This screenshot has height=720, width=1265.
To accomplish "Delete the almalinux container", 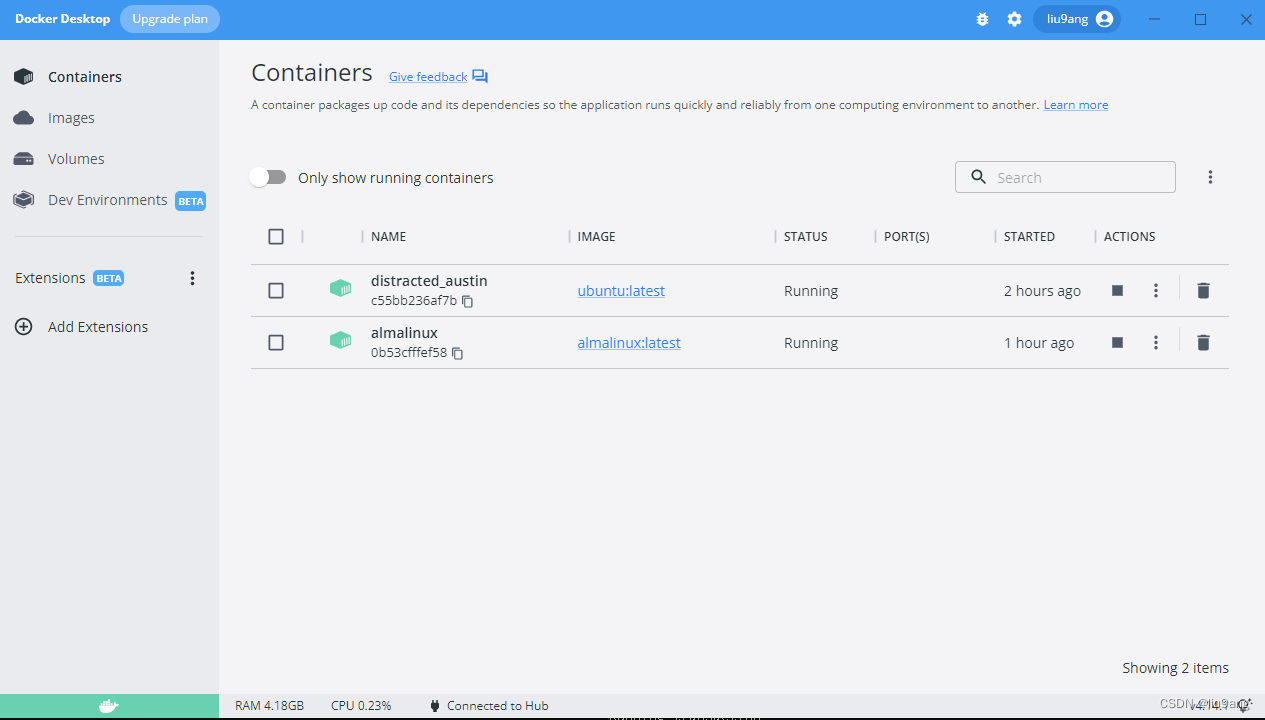I will coord(1203,343).
